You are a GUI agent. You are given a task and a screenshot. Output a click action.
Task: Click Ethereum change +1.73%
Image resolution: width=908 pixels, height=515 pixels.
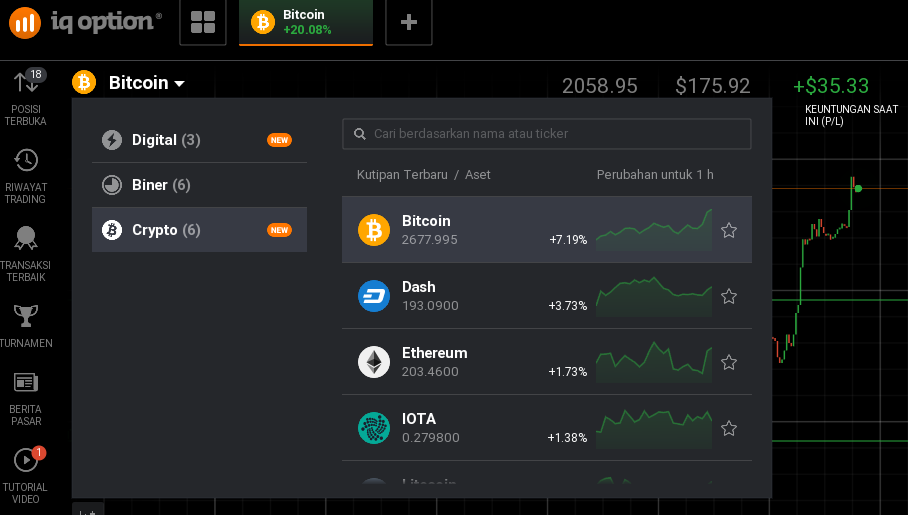(x=568, y=372)
